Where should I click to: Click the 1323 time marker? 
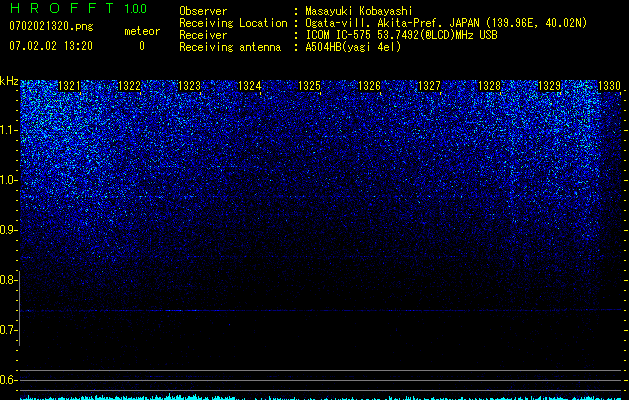coord(189,86)
